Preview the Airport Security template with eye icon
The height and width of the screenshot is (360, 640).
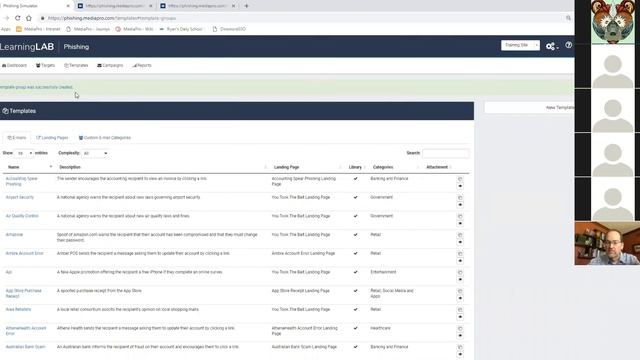460,205
